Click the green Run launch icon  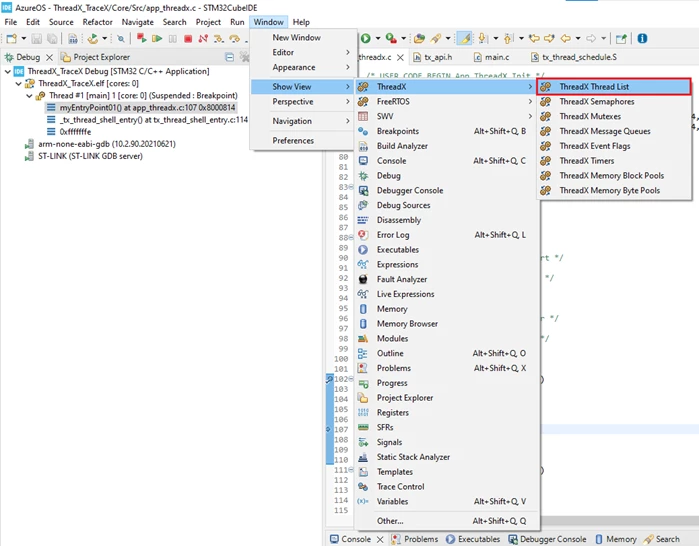[366, 39]
